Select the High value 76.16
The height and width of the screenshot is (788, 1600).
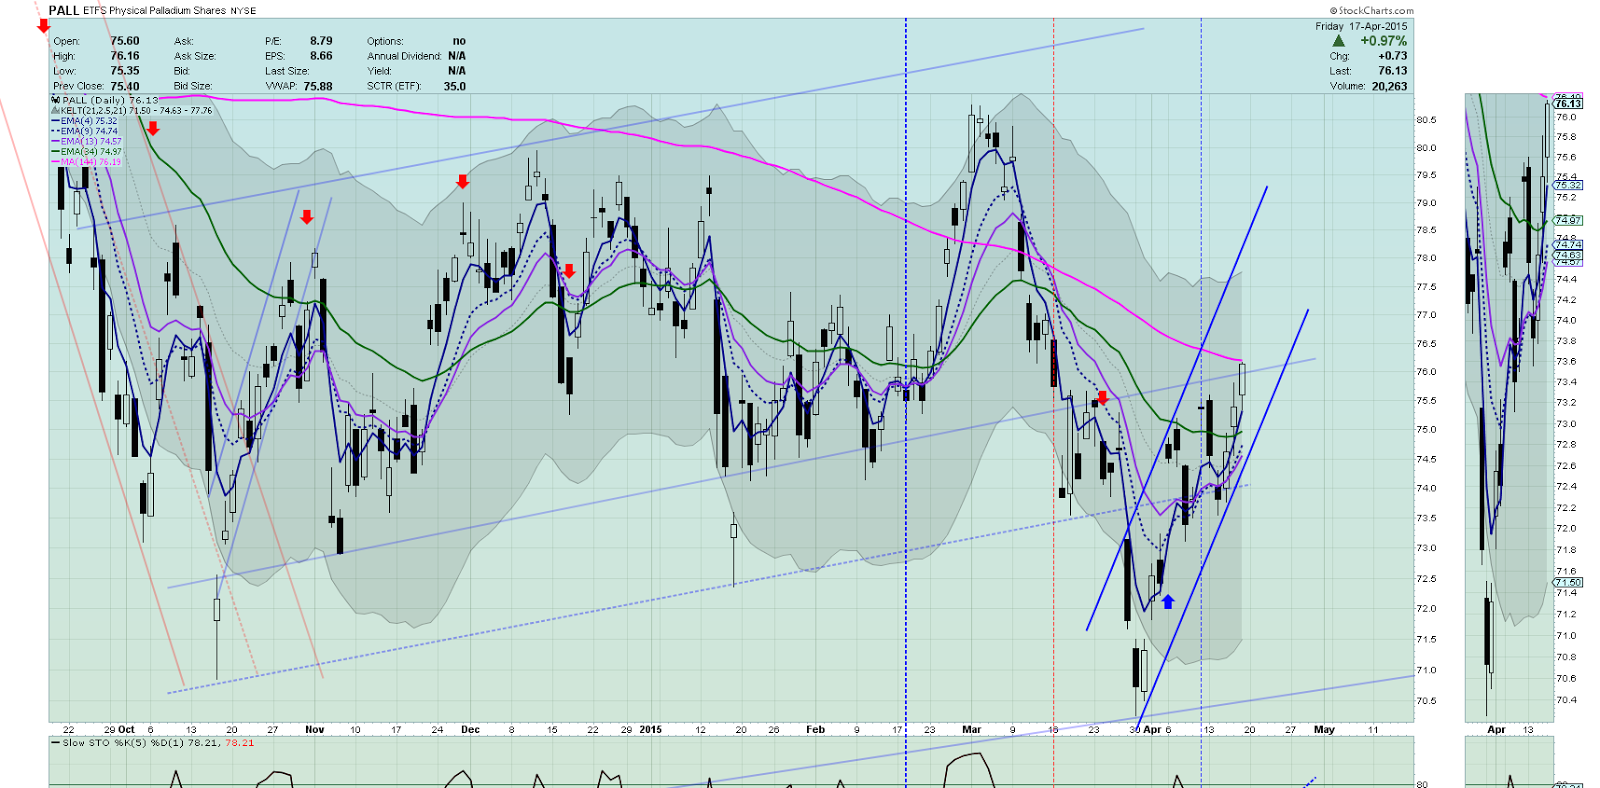[125, 56]
